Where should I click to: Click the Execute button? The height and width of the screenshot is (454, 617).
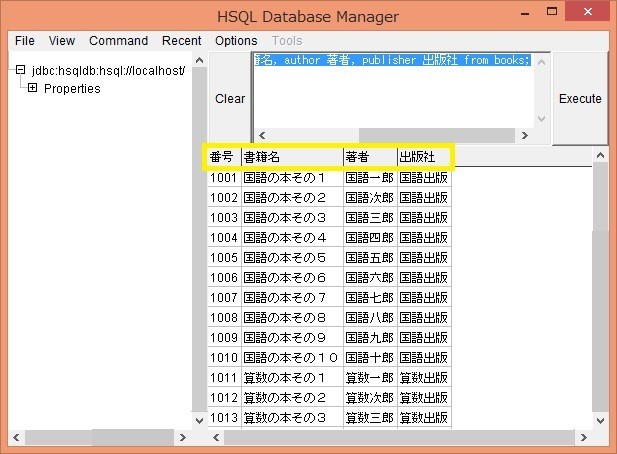[580, 98]
